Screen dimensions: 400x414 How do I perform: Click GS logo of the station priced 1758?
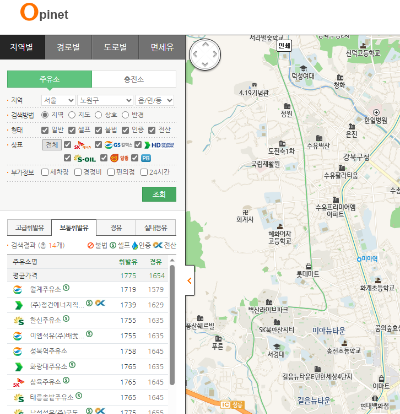coord(17,351)
